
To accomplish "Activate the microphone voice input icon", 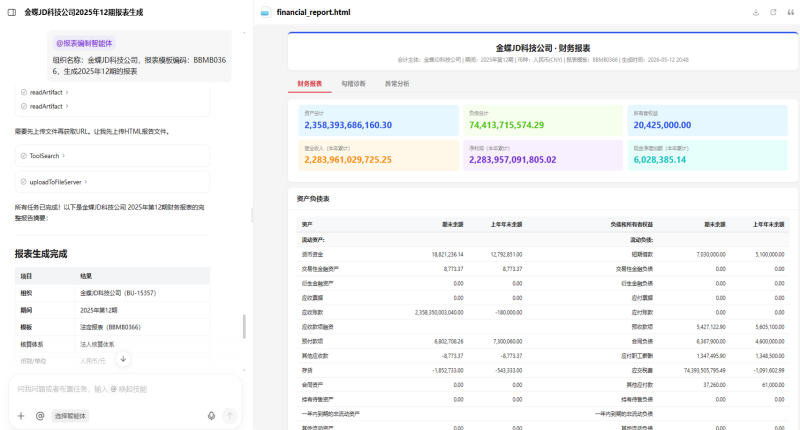I will (211, 416).
